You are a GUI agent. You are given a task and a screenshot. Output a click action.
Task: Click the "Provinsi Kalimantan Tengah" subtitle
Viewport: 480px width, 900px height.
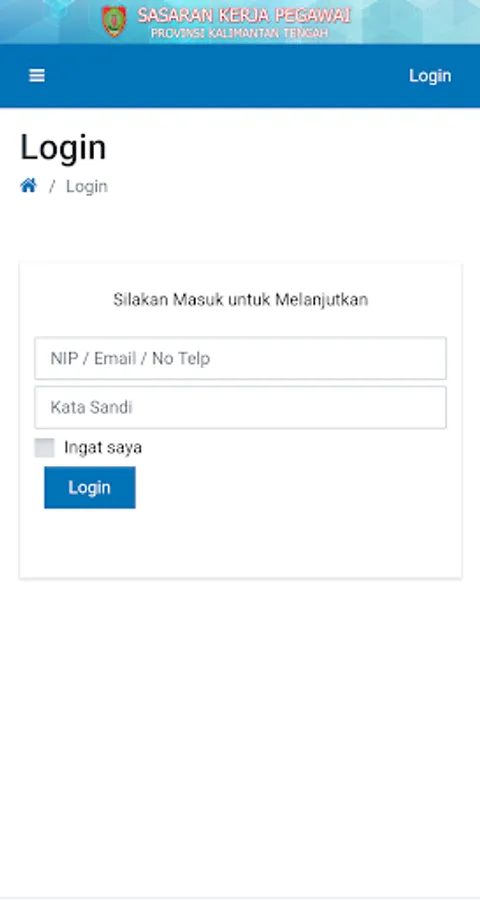[x=239, y=33]
